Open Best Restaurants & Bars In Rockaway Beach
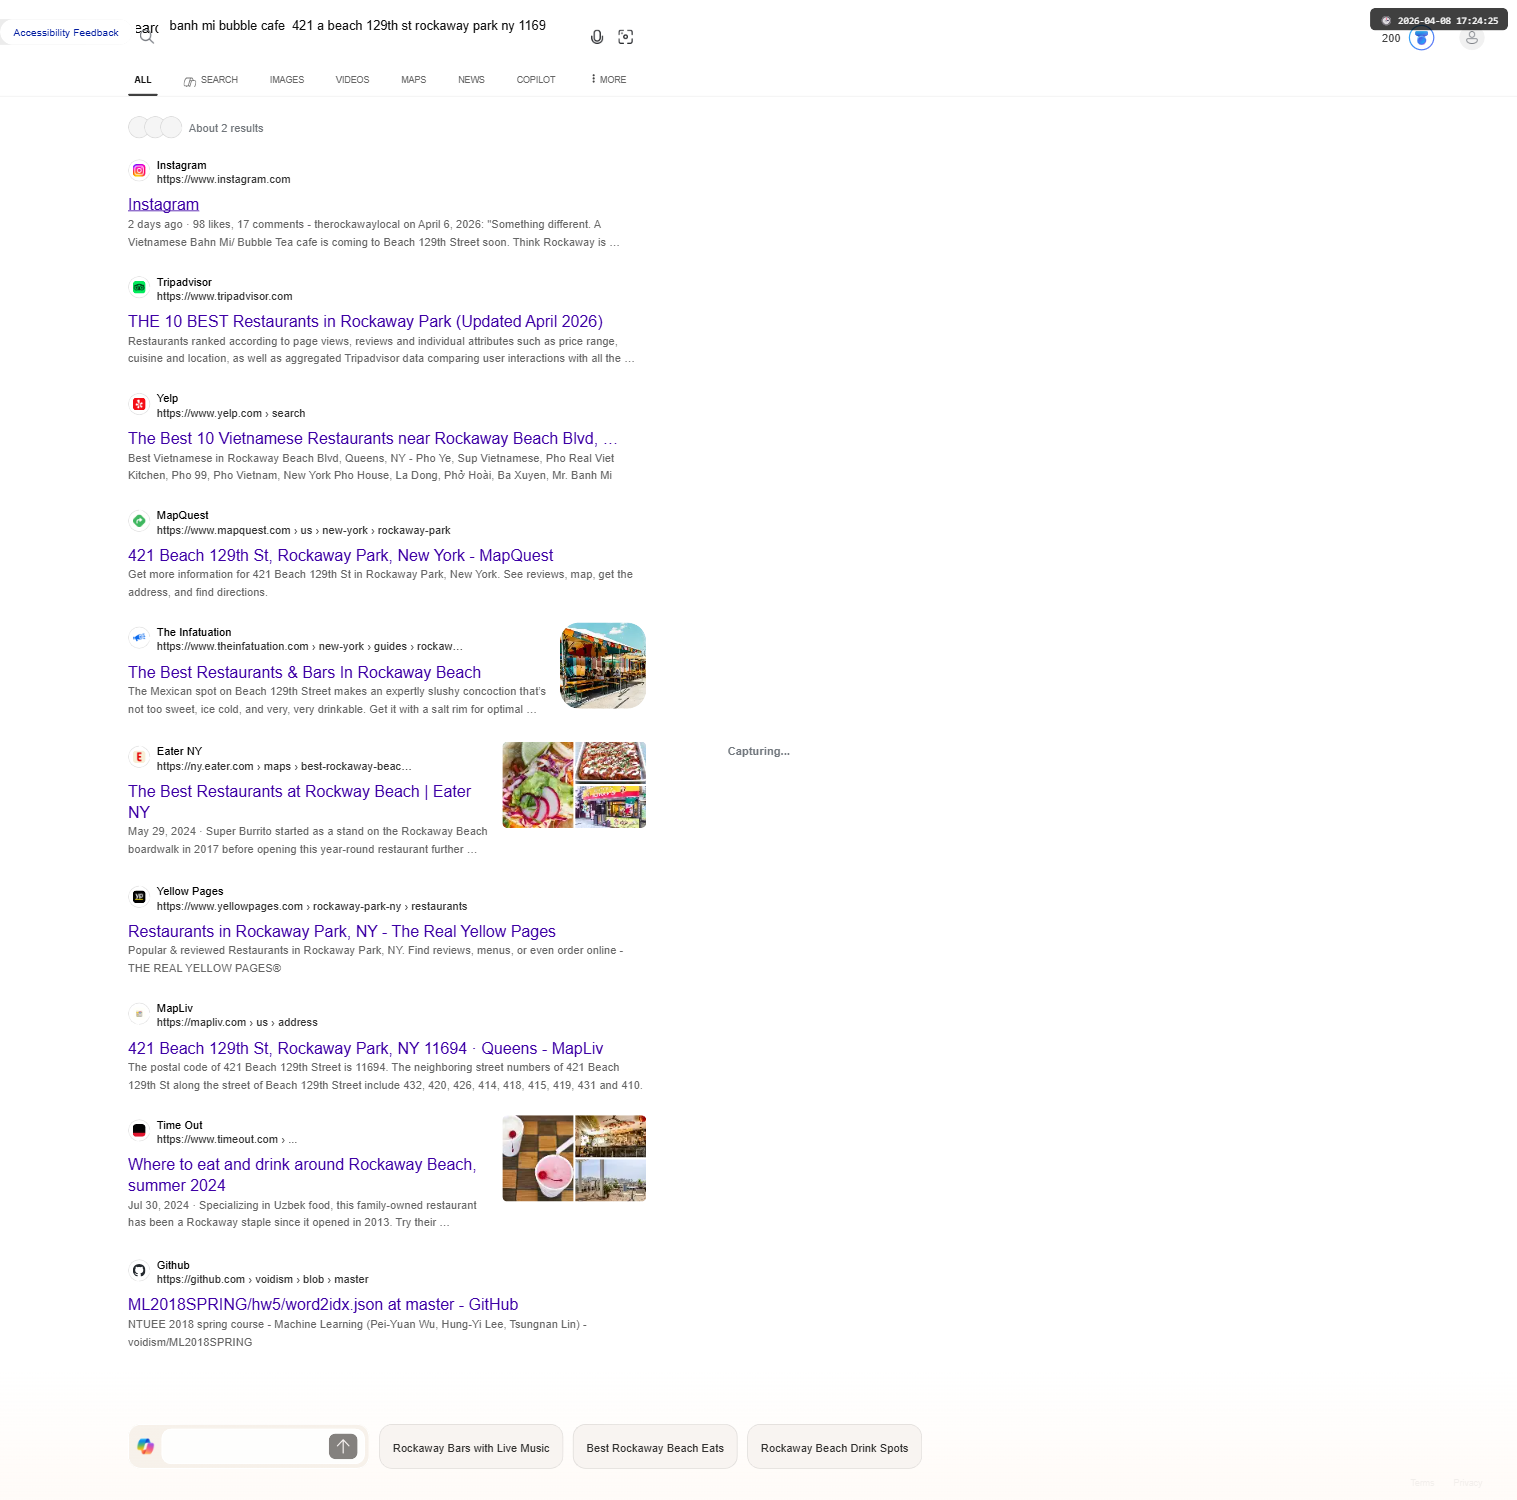 (304, 673)
